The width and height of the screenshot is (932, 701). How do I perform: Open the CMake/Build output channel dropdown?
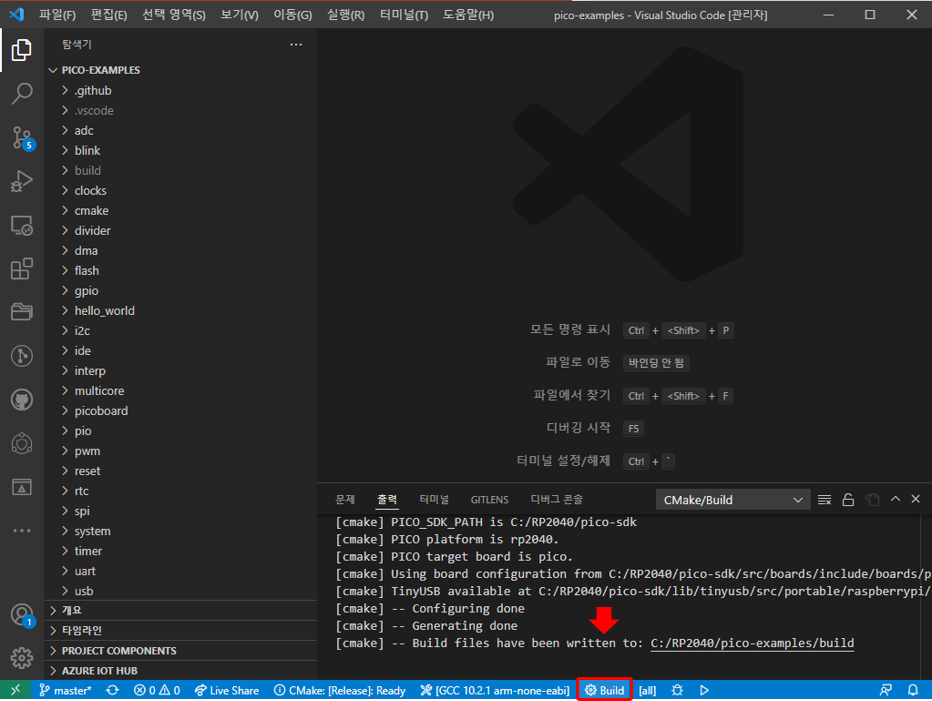(733, 500)
